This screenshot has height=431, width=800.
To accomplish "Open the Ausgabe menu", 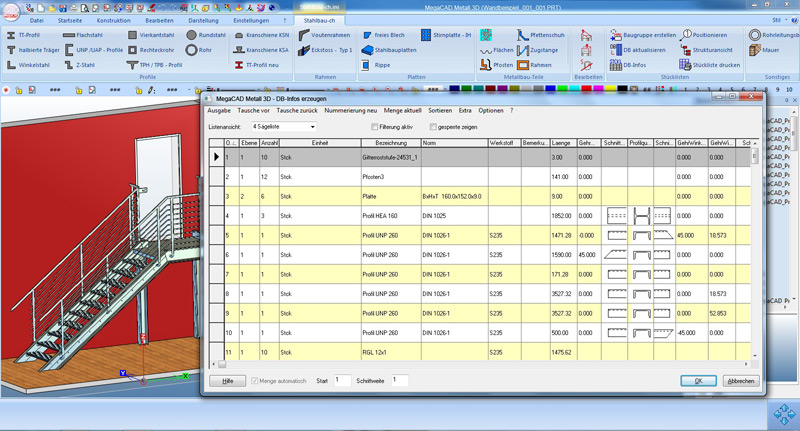I will coord(218,110).
